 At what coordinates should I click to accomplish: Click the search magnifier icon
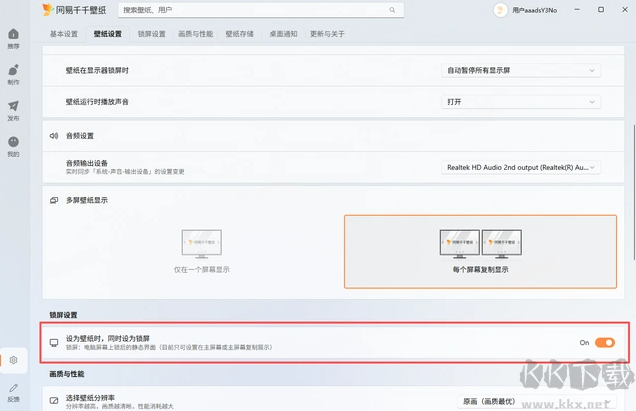[x=392, y=10]
